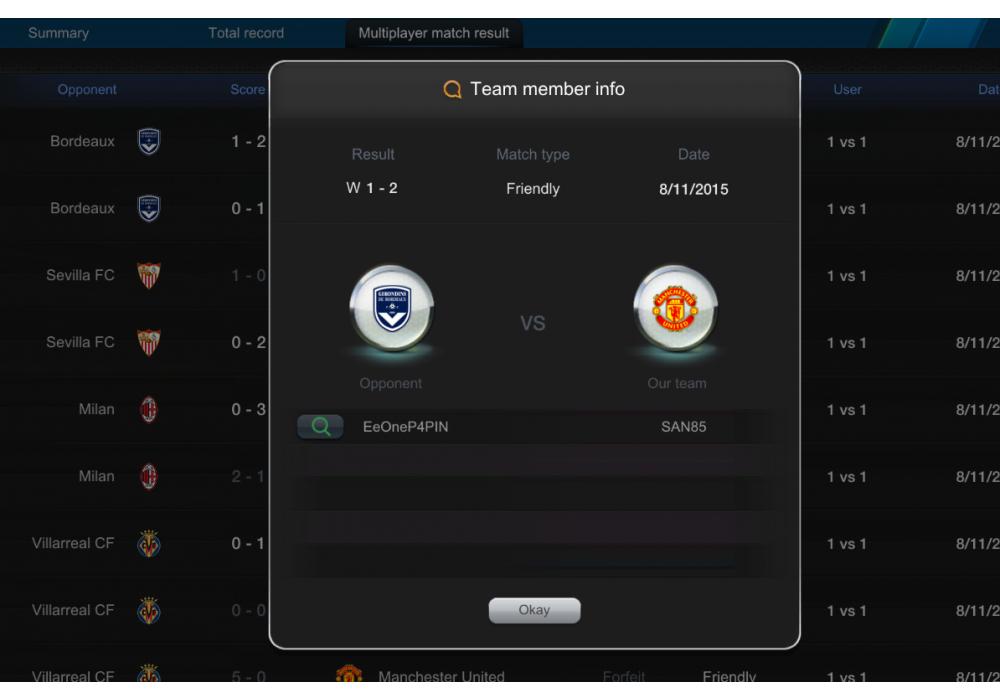The image size is (1000, 700).
Task: Click the Manchester United crest in bottom row
Action: tap(349, 673)
